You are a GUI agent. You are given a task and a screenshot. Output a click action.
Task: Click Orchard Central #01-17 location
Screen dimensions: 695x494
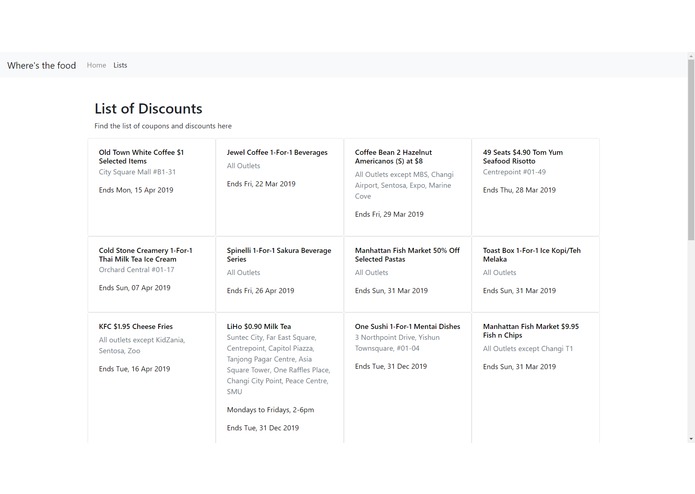point(137,270)
